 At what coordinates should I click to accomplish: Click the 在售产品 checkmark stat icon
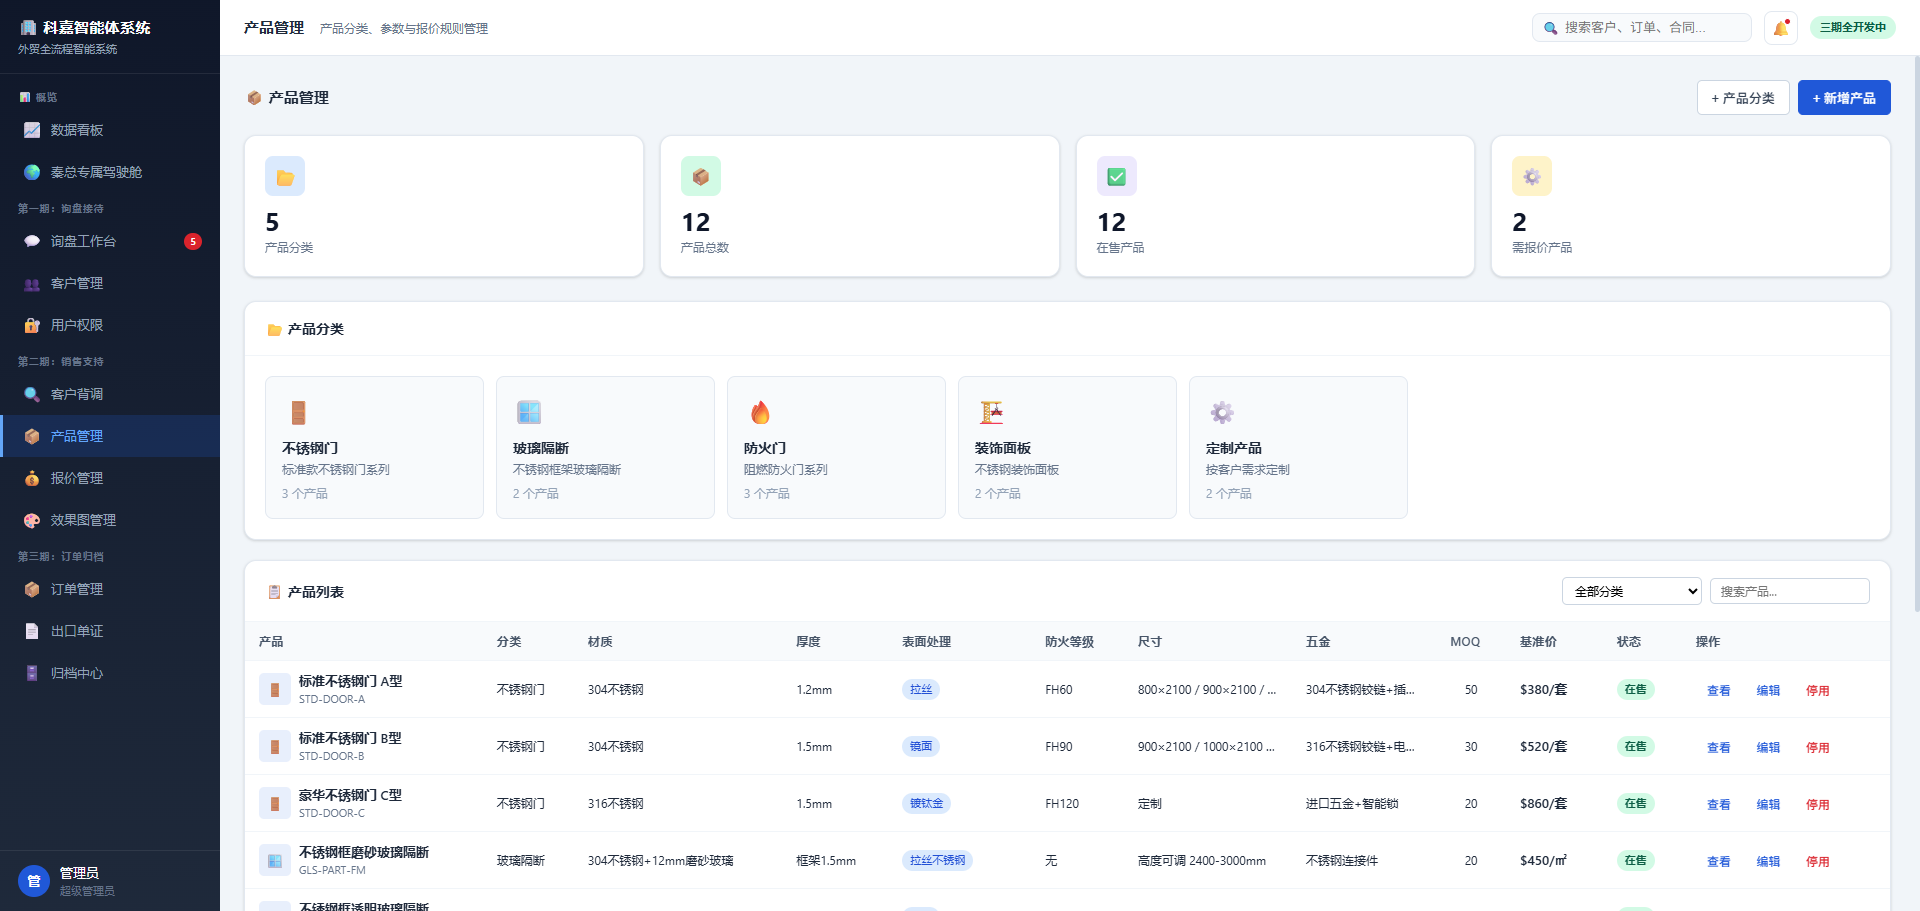click(x=1117, y=177)
